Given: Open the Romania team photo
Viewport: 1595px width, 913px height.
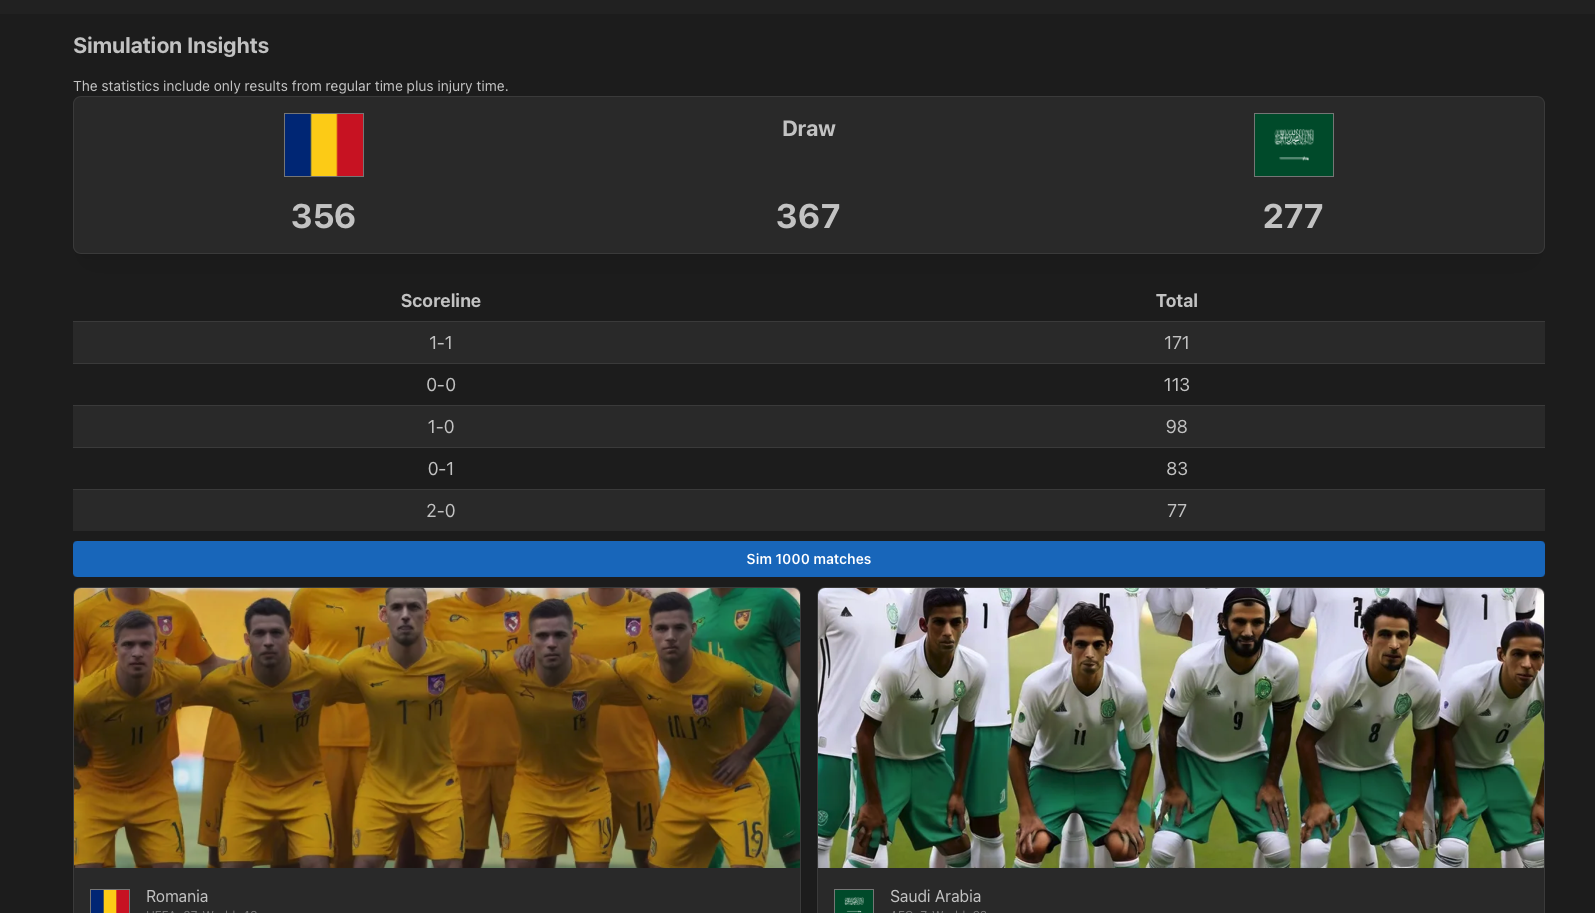Looking at the screenshot, I should [x=437, y=728].
